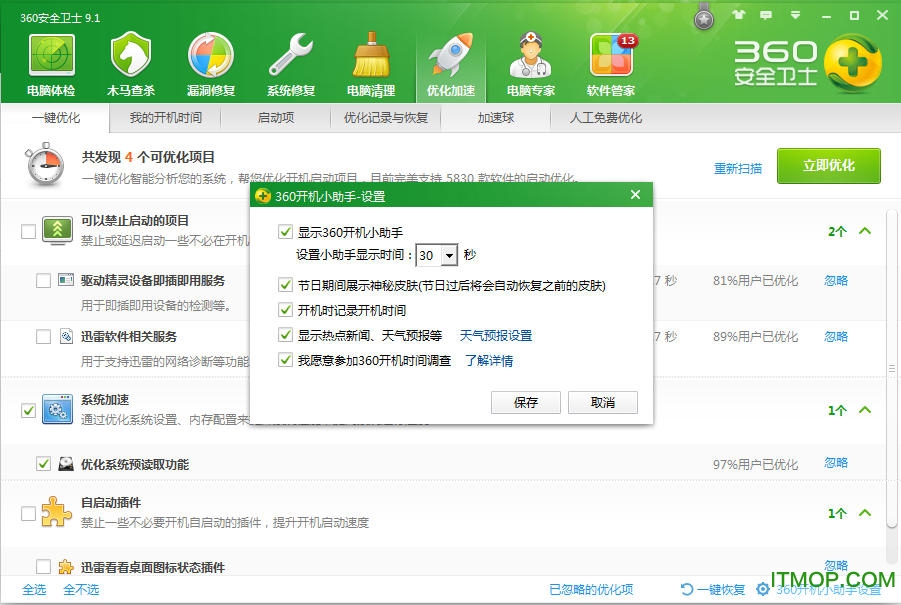This screenshot has width=901, height=605.
Task: Collapse the 自启动插件 group chevron
Action: (865, 512)
